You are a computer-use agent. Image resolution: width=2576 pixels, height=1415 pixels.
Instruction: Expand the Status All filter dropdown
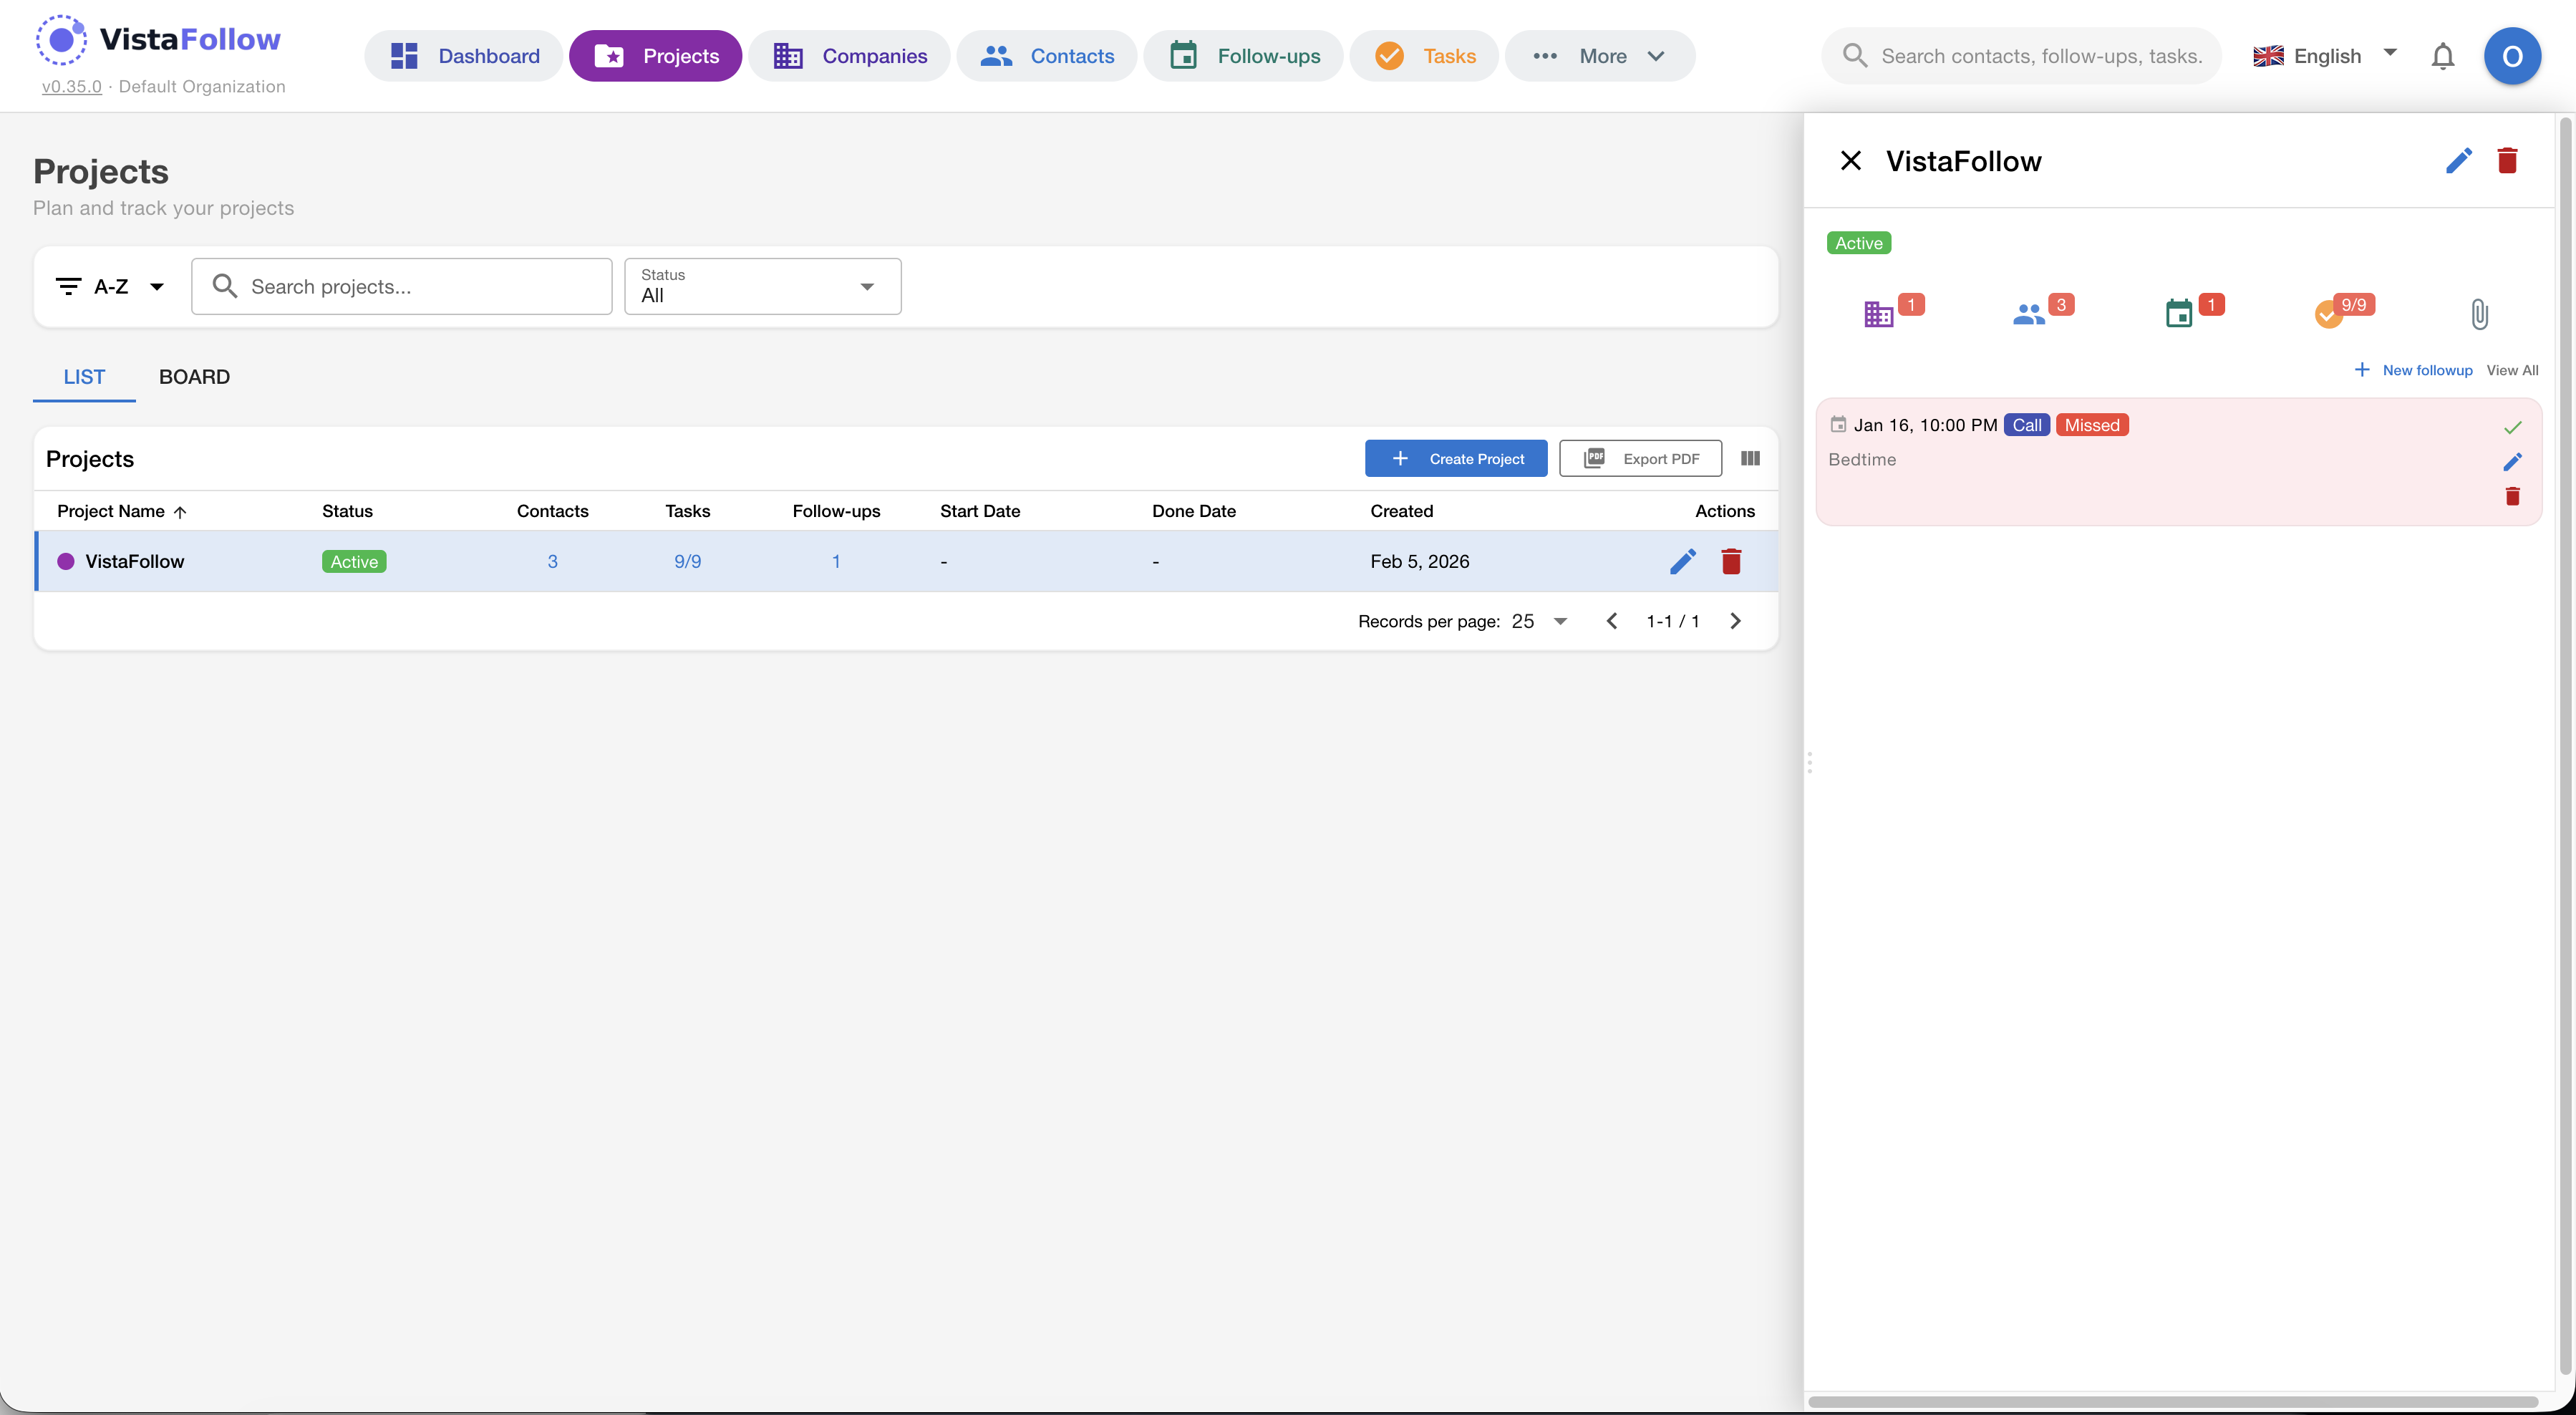(x=762, y=287)
